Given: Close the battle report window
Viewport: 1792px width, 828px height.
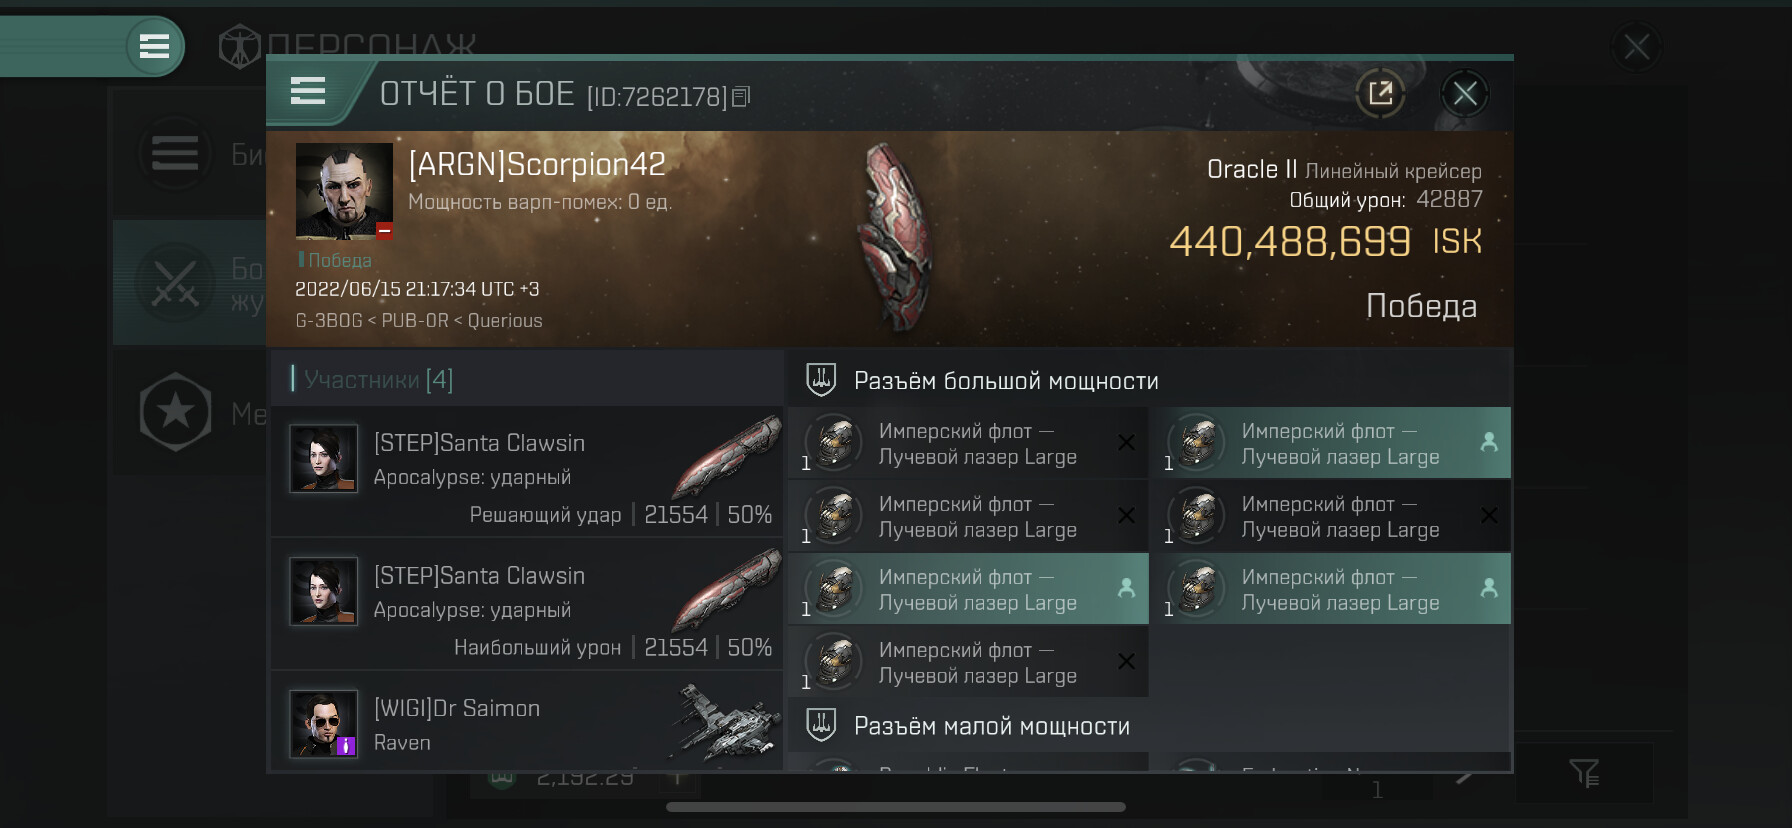Looking at the screenshot, I should 1465,94.
